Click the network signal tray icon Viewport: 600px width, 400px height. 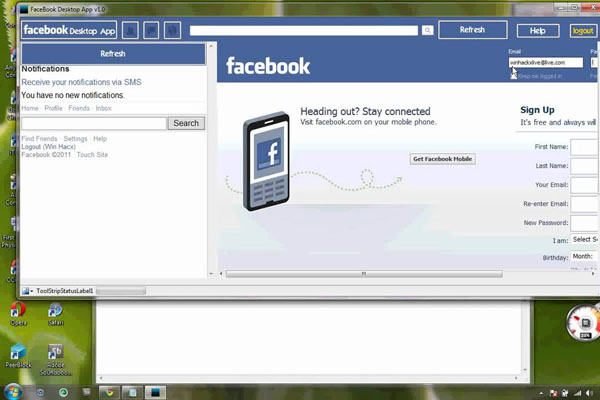point(577,393)
